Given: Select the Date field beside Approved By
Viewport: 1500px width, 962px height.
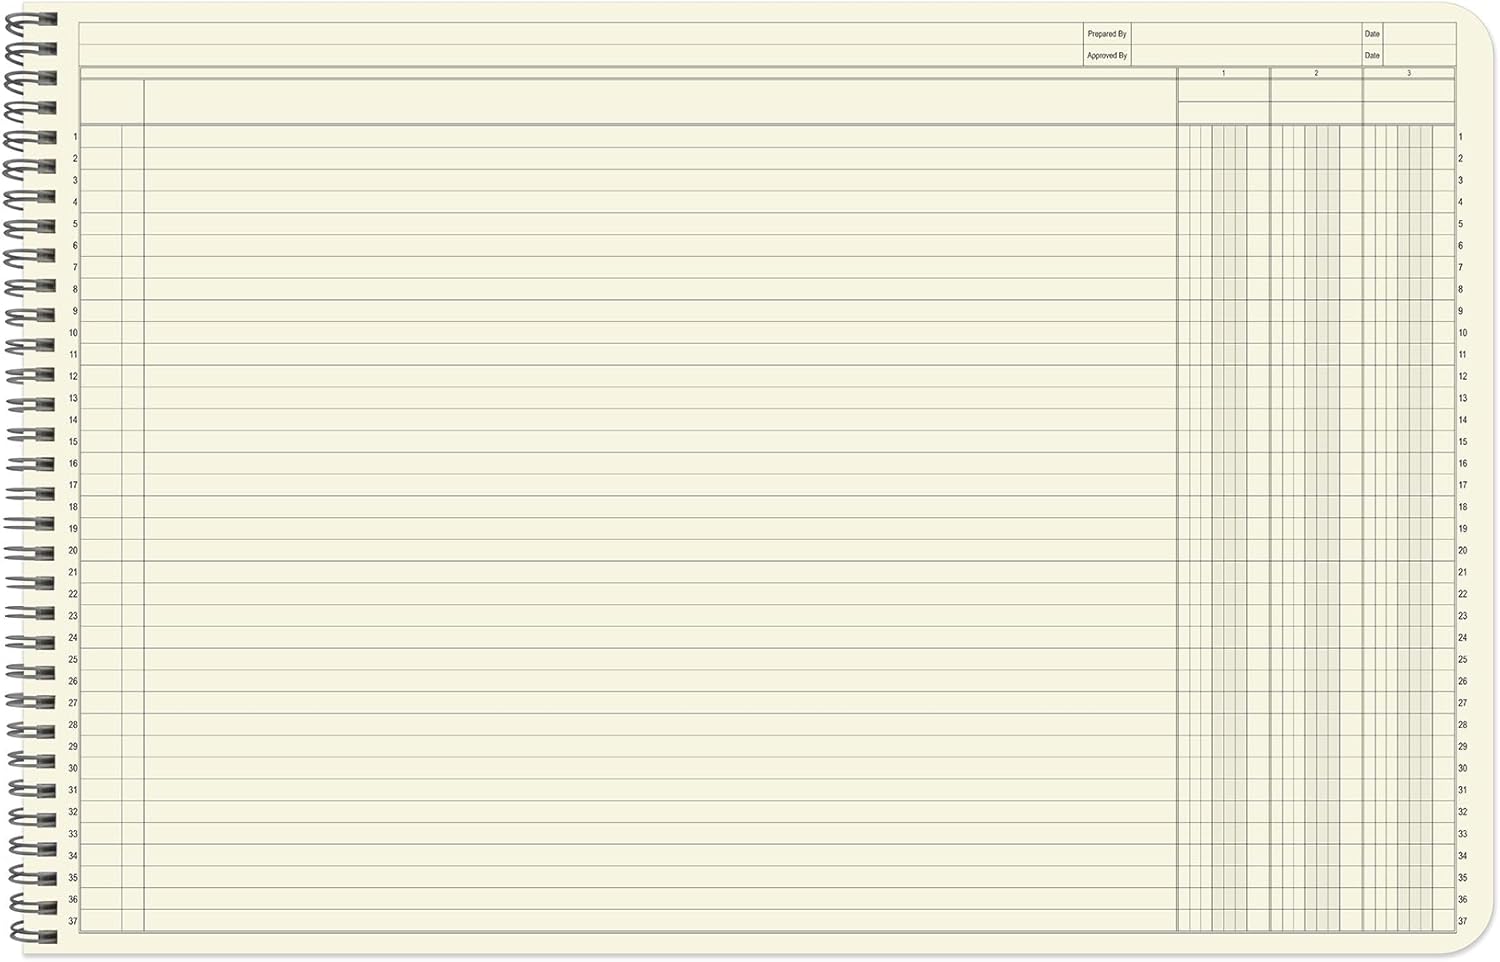Looking at the screenshot, I should click(x=1419, y=56).
